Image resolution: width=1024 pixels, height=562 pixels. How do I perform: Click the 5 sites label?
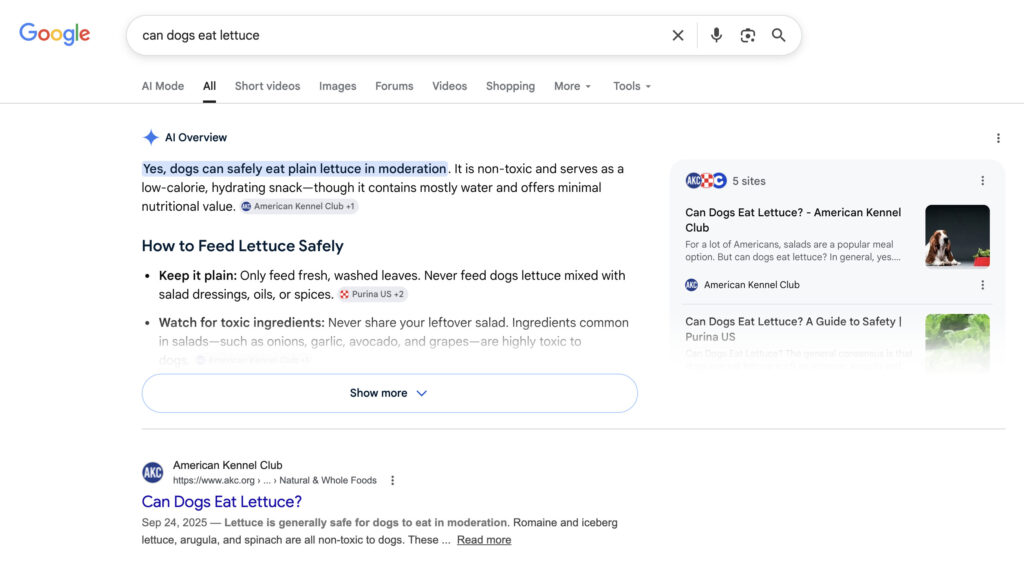[x=748, y=181]
